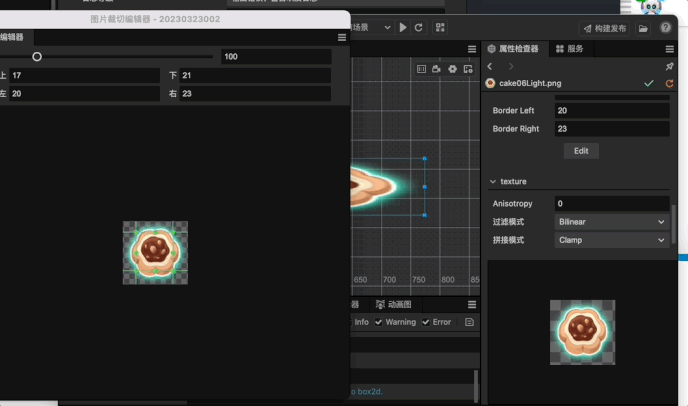Go forward in inspector history
The image size is (688, 406).
511,66
